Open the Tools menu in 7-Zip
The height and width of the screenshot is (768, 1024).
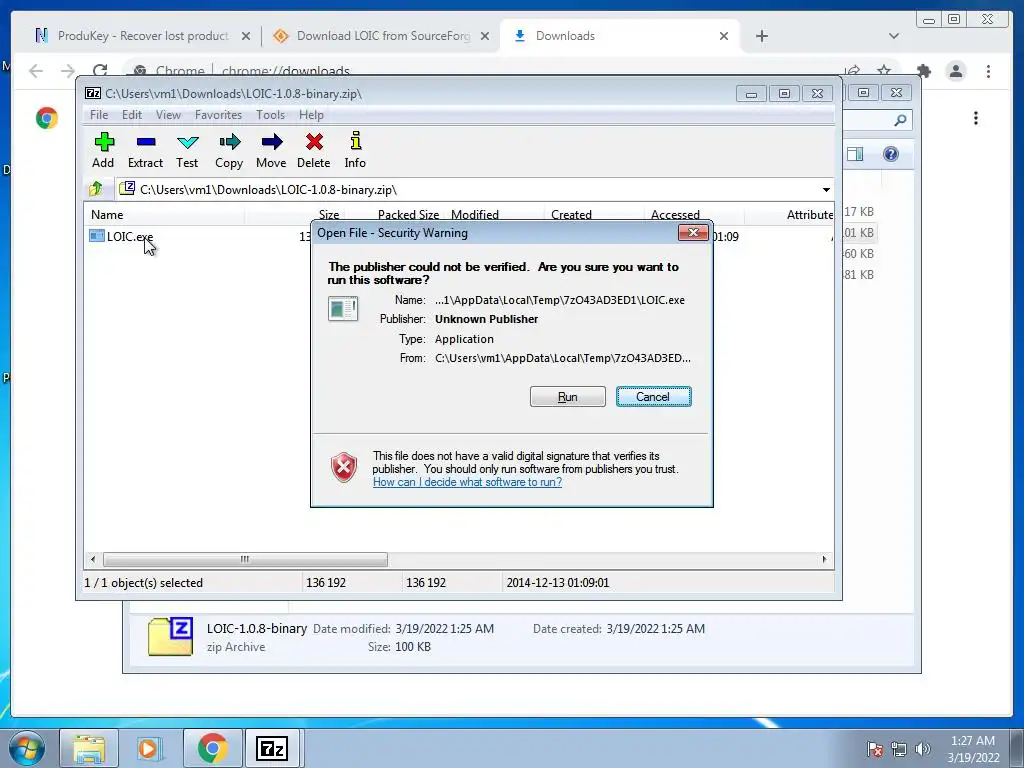(270, 115)
